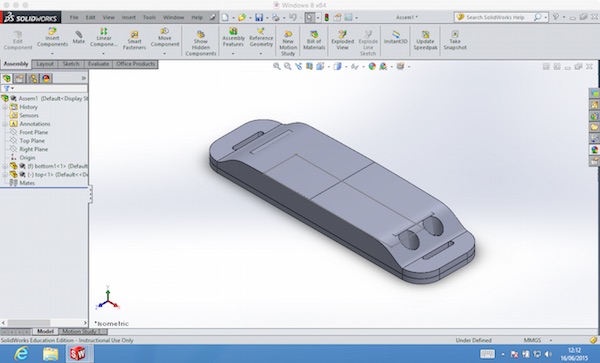This screenshot has width=600, height=363.
Task: Select the Mate tool
Action: click(x=78, y=38)
